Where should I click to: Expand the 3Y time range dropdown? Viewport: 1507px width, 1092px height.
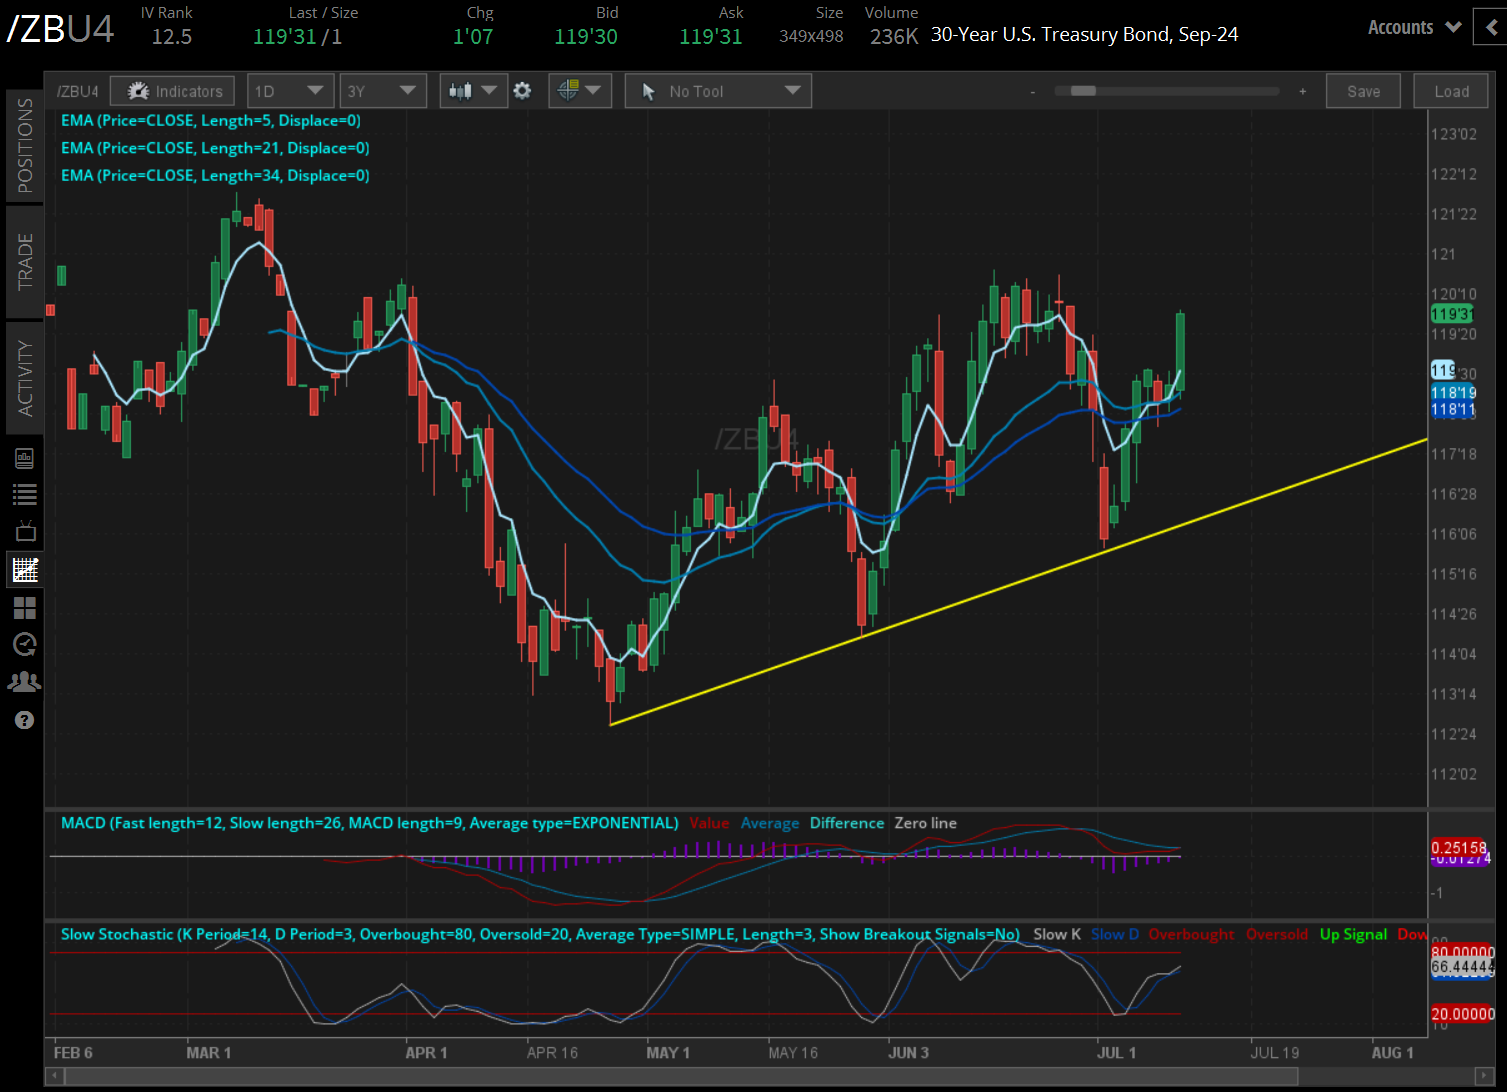coord(382,91)
